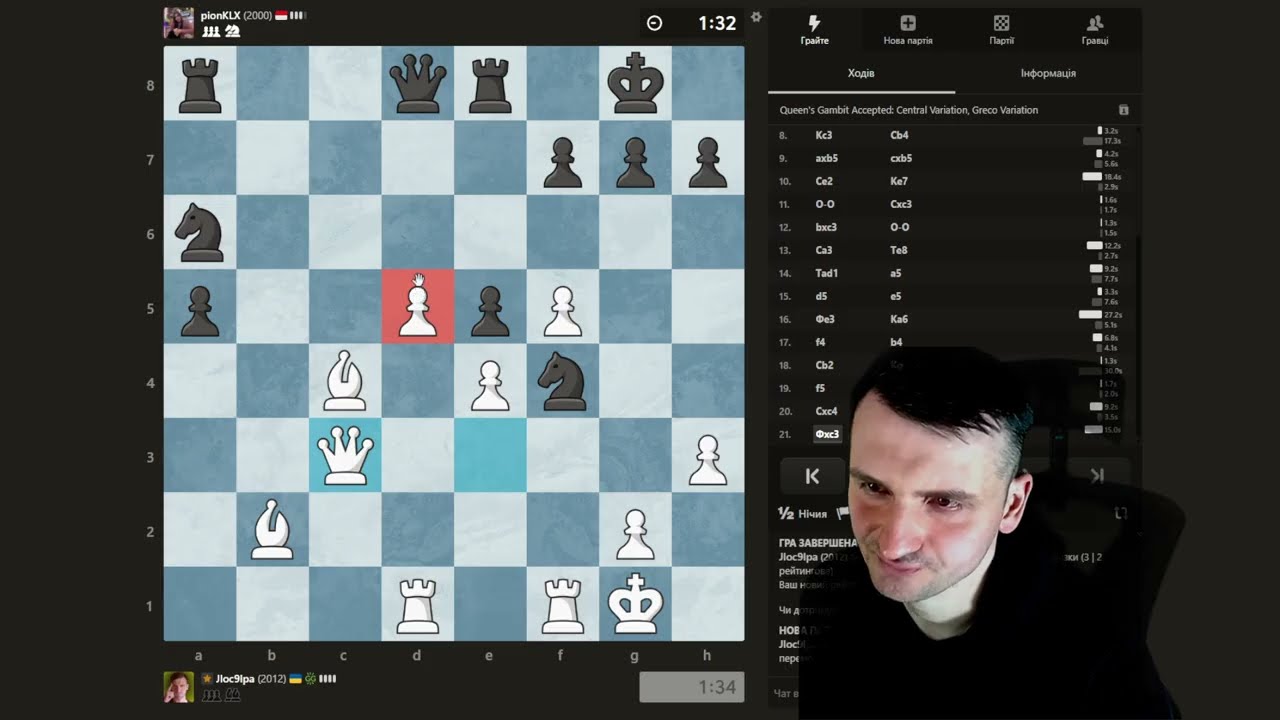Screen dimensions: 1280x720
Task: Click the black king on g8
Action: pyautogui.click(x=635, y=84)
